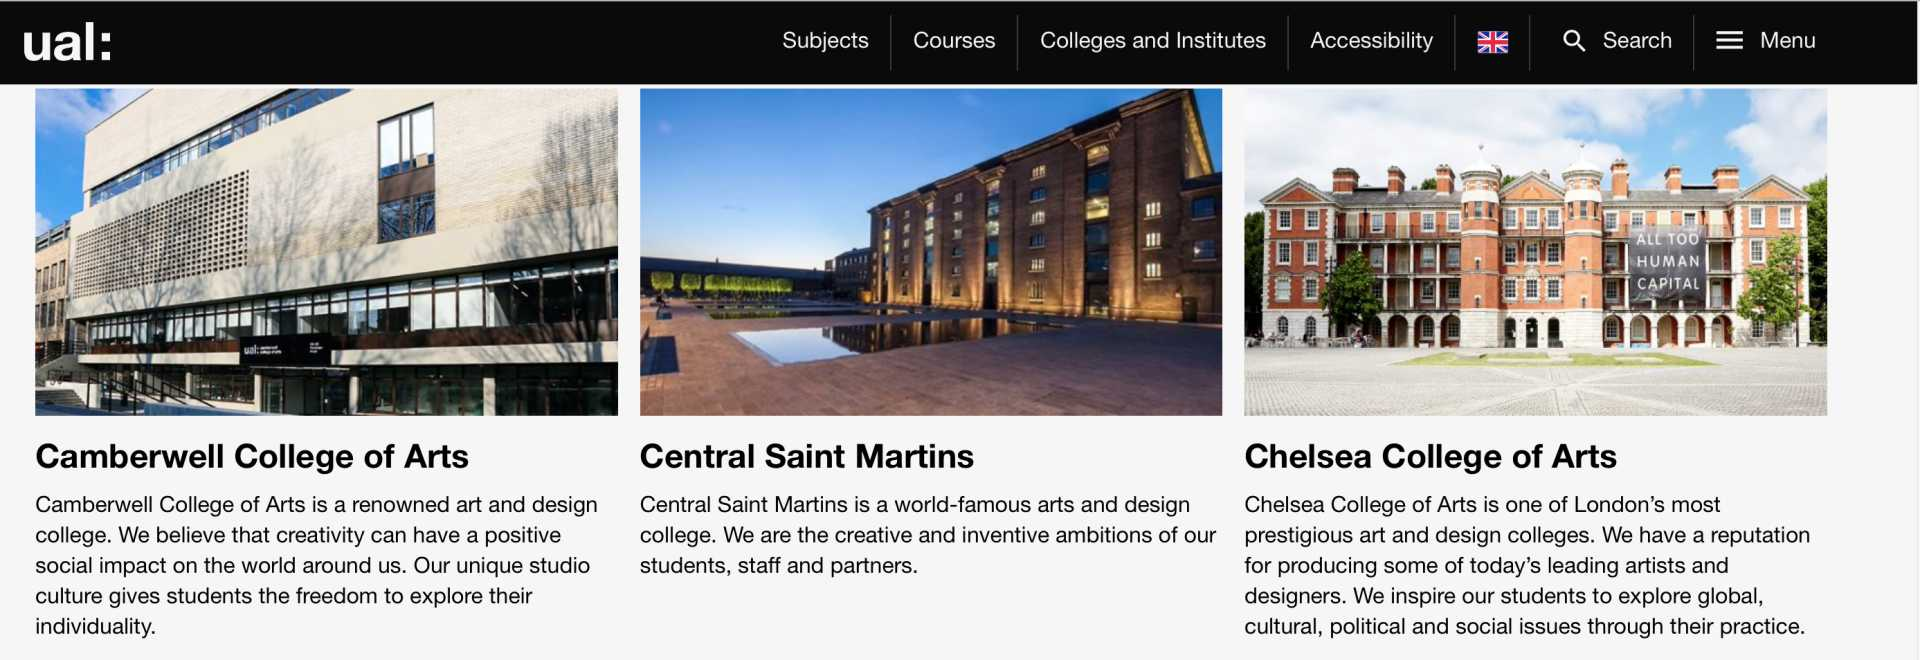The width and height of the screenshot is (1920, 660).
Task: Click the 'All Too Human Capital' banner
Action: (x=1667, y=262)
